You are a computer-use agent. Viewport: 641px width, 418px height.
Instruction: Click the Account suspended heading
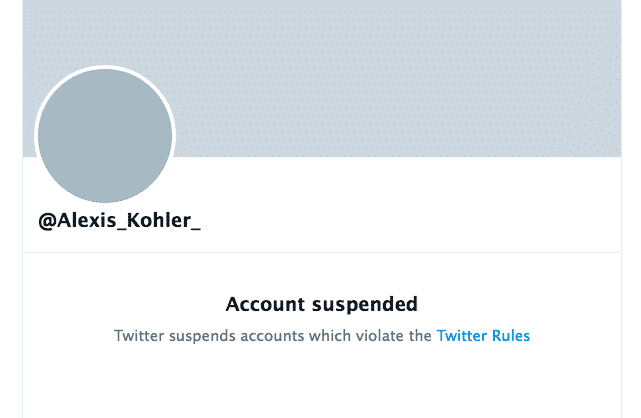pos(321,304)
